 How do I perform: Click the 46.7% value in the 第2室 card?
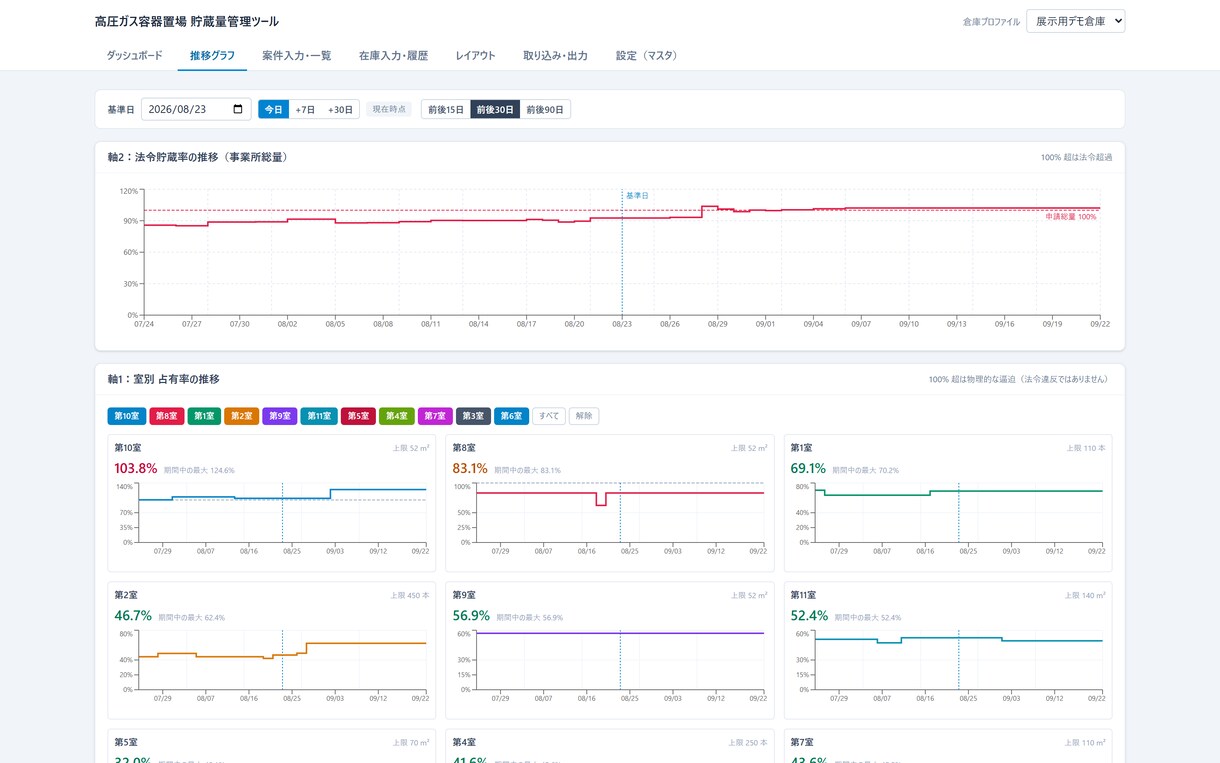(133, 616)
